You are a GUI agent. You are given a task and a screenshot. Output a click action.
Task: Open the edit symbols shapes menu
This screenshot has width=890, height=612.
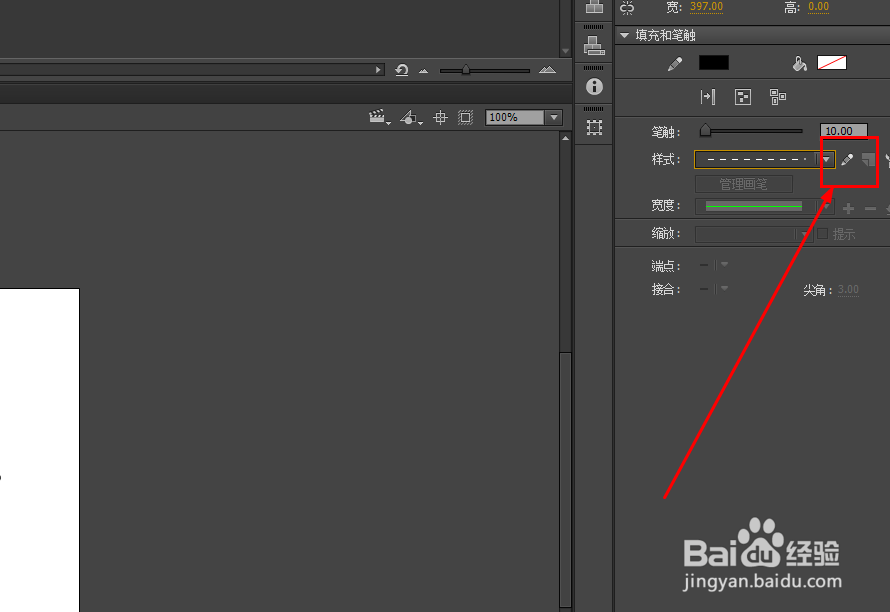click(x=410, y=118)
